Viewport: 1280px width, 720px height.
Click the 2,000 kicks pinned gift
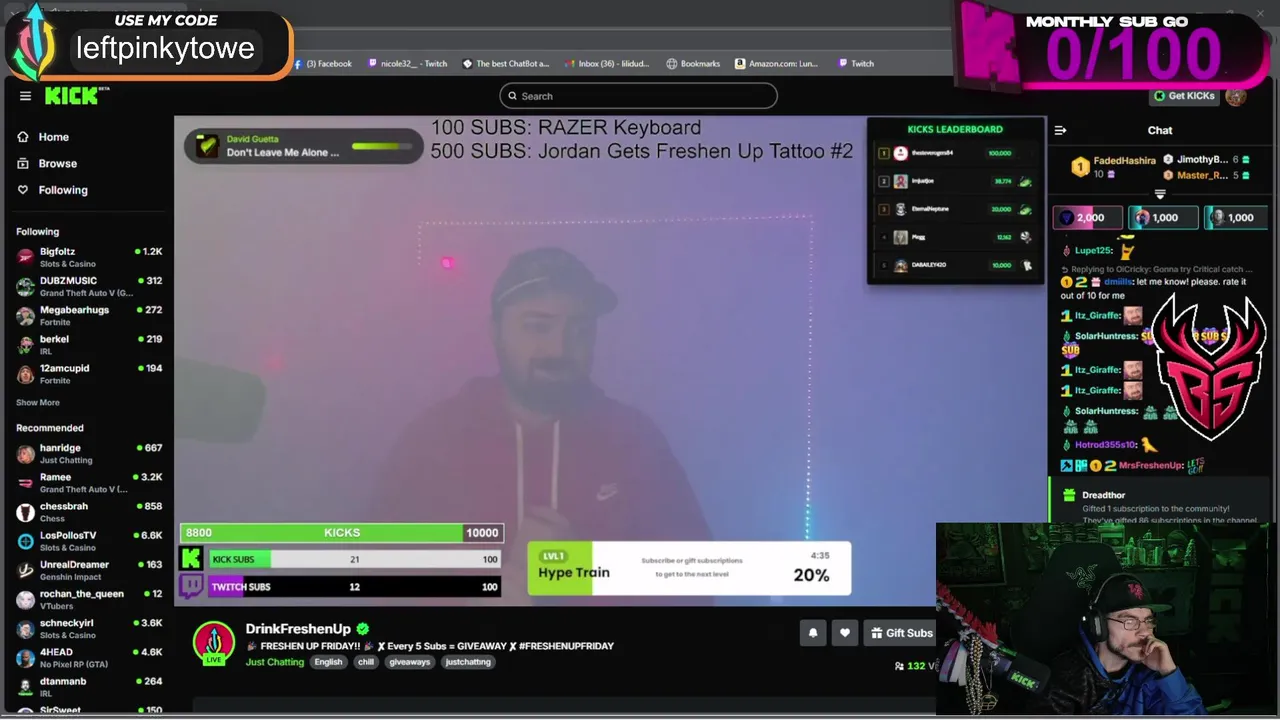click(x=1087, y=217)
